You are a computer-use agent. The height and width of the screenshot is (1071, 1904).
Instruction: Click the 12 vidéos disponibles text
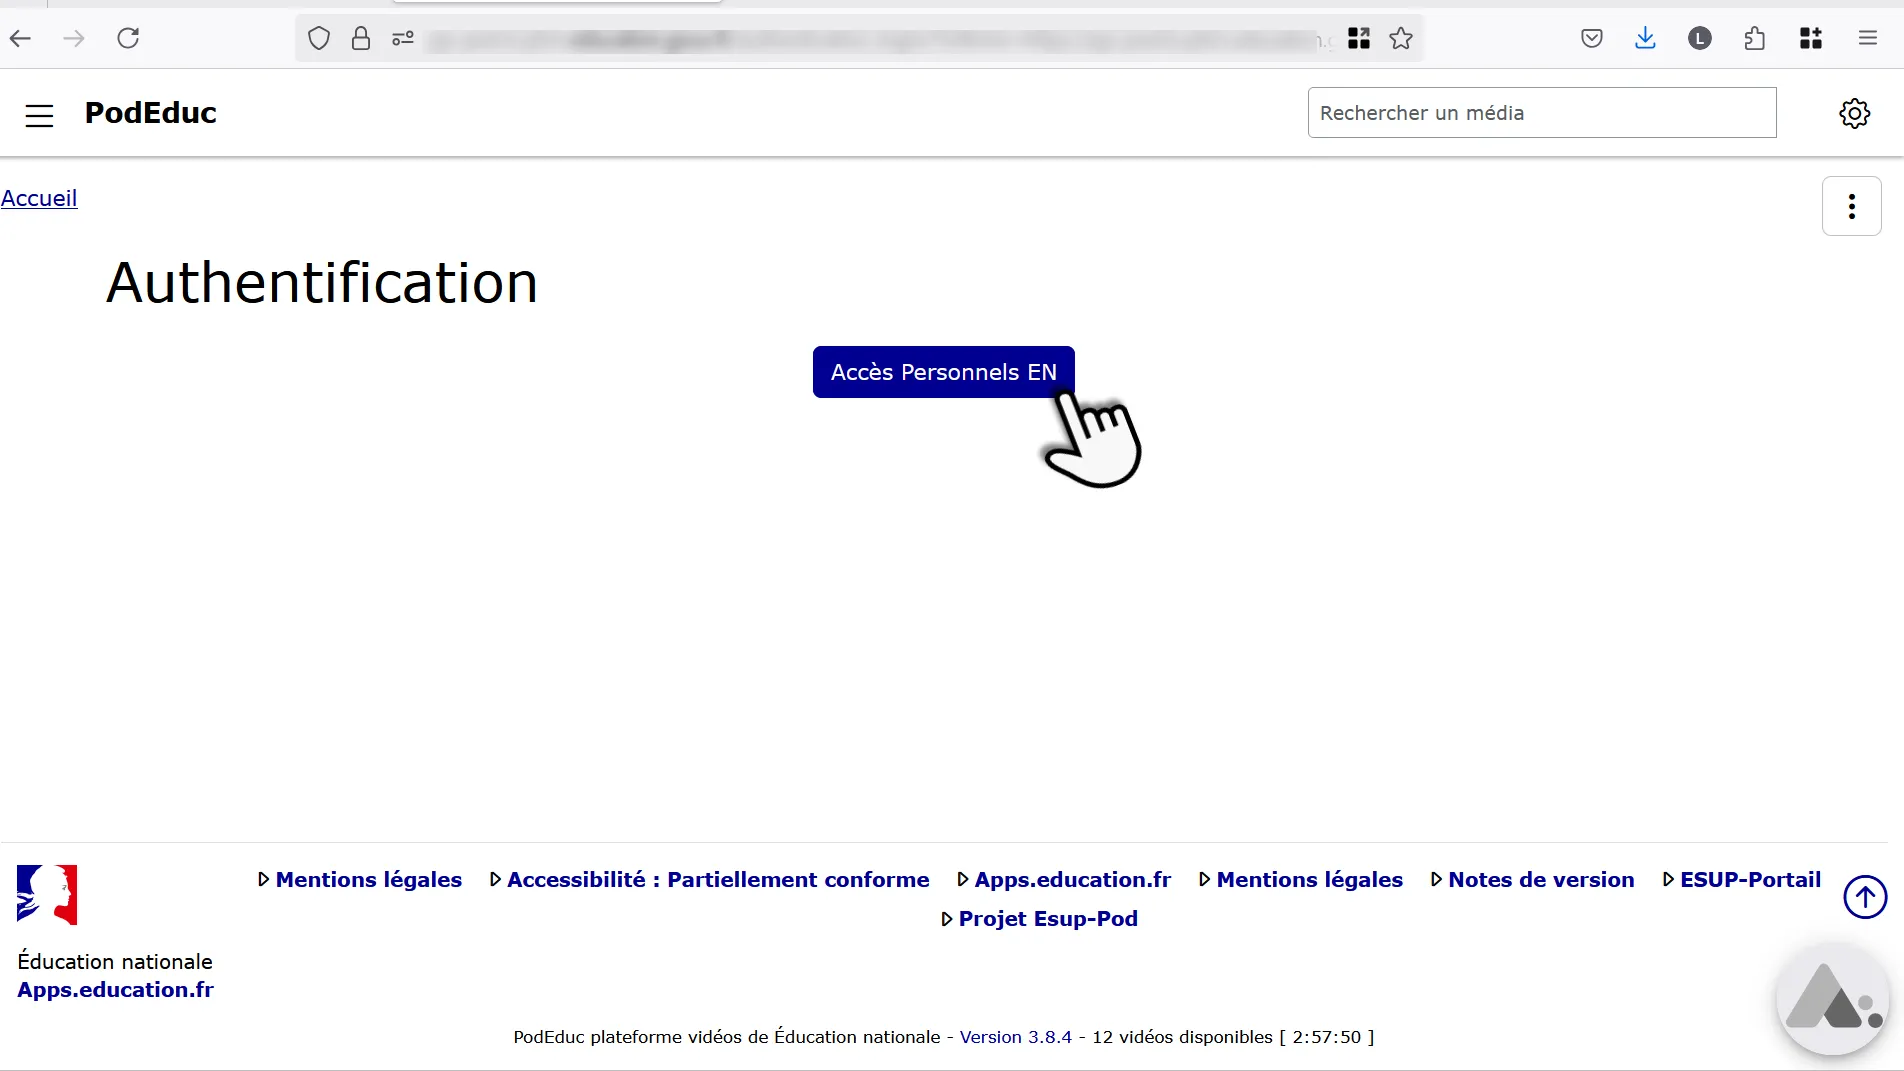click(1182, 1037)
